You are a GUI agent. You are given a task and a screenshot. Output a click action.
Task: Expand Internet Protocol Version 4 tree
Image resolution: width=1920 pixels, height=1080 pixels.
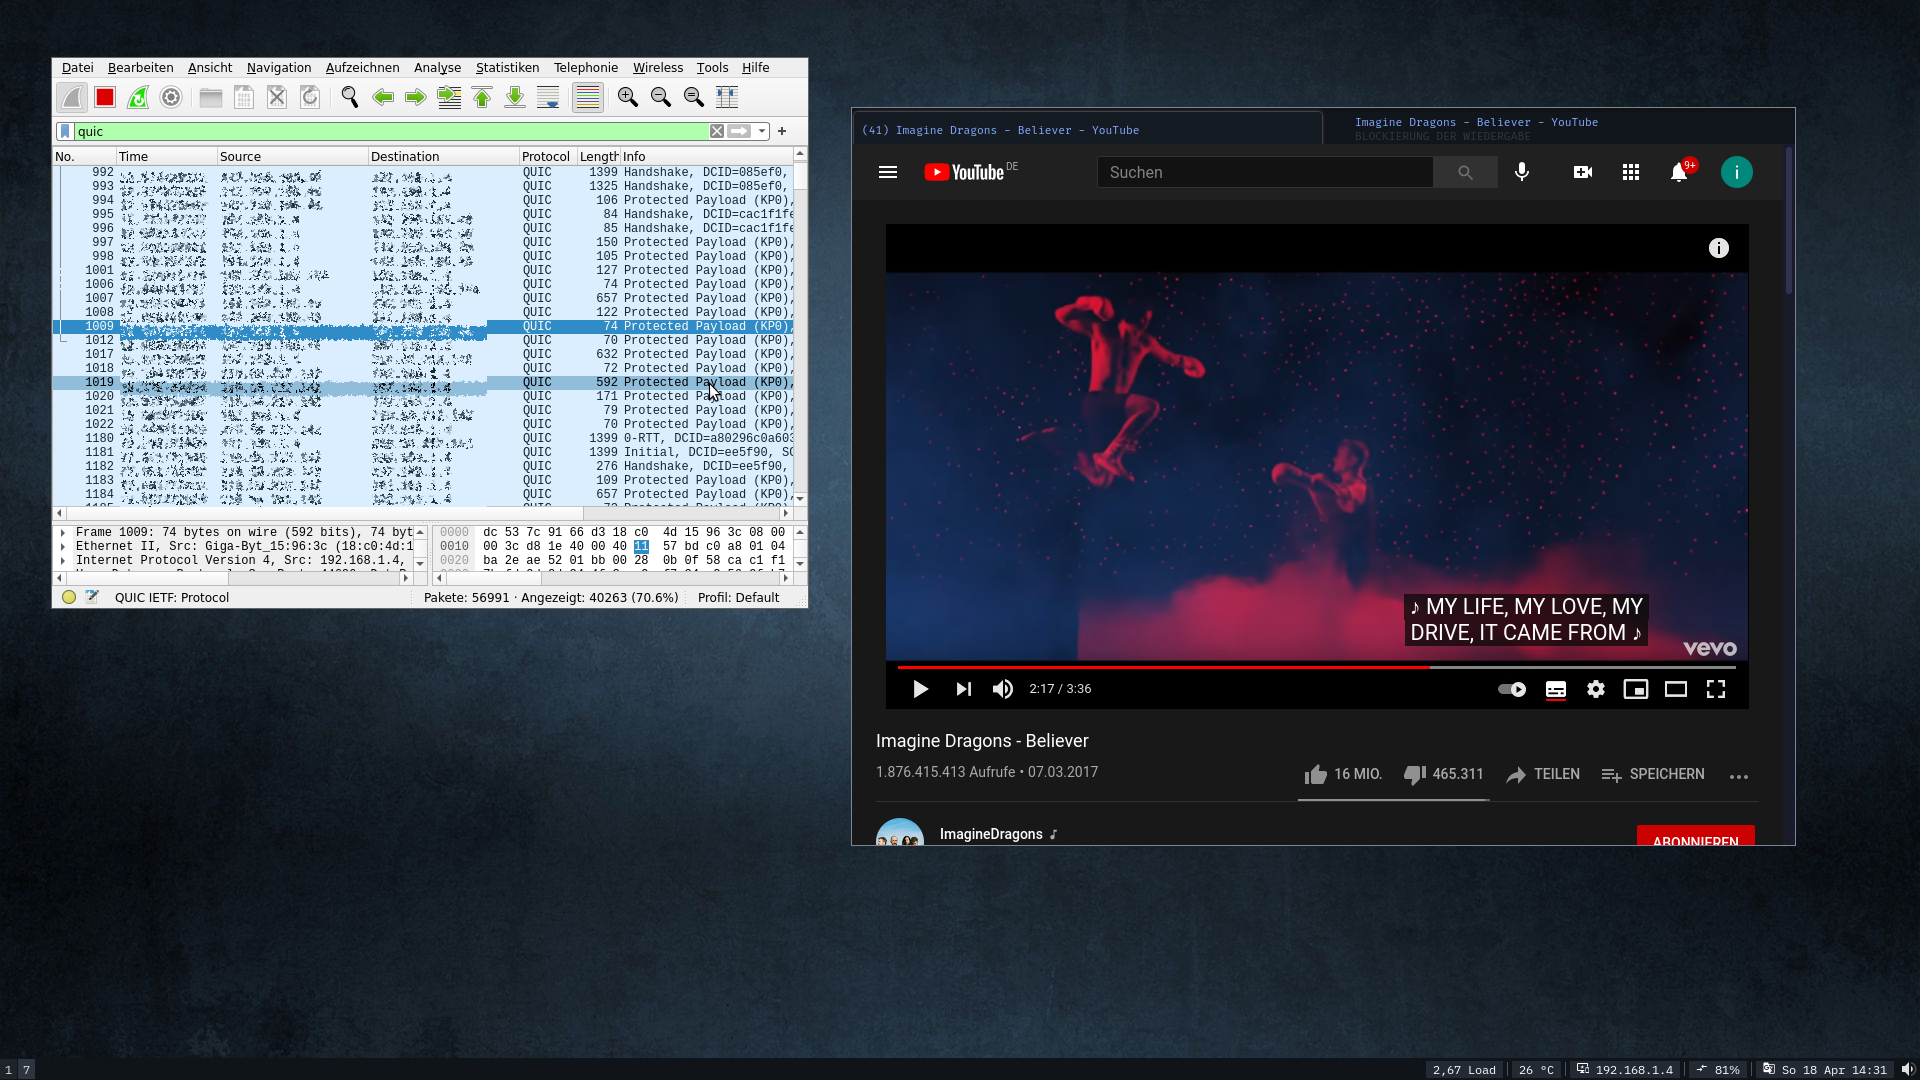tap(62, 561)
